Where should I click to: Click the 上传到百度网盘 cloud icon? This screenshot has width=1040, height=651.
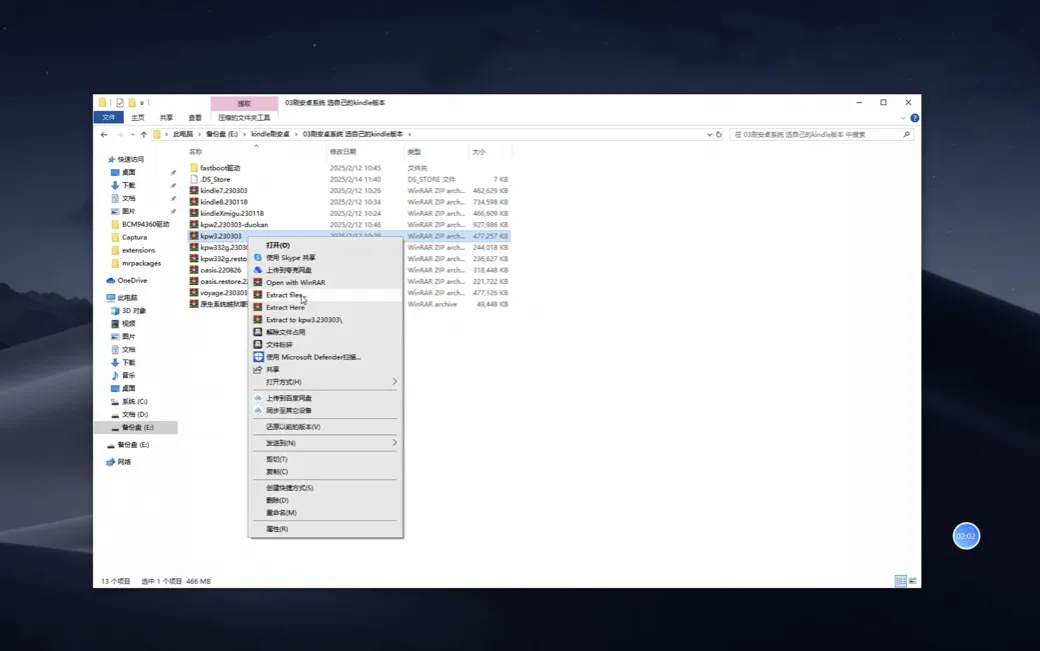tap(258, 398)
